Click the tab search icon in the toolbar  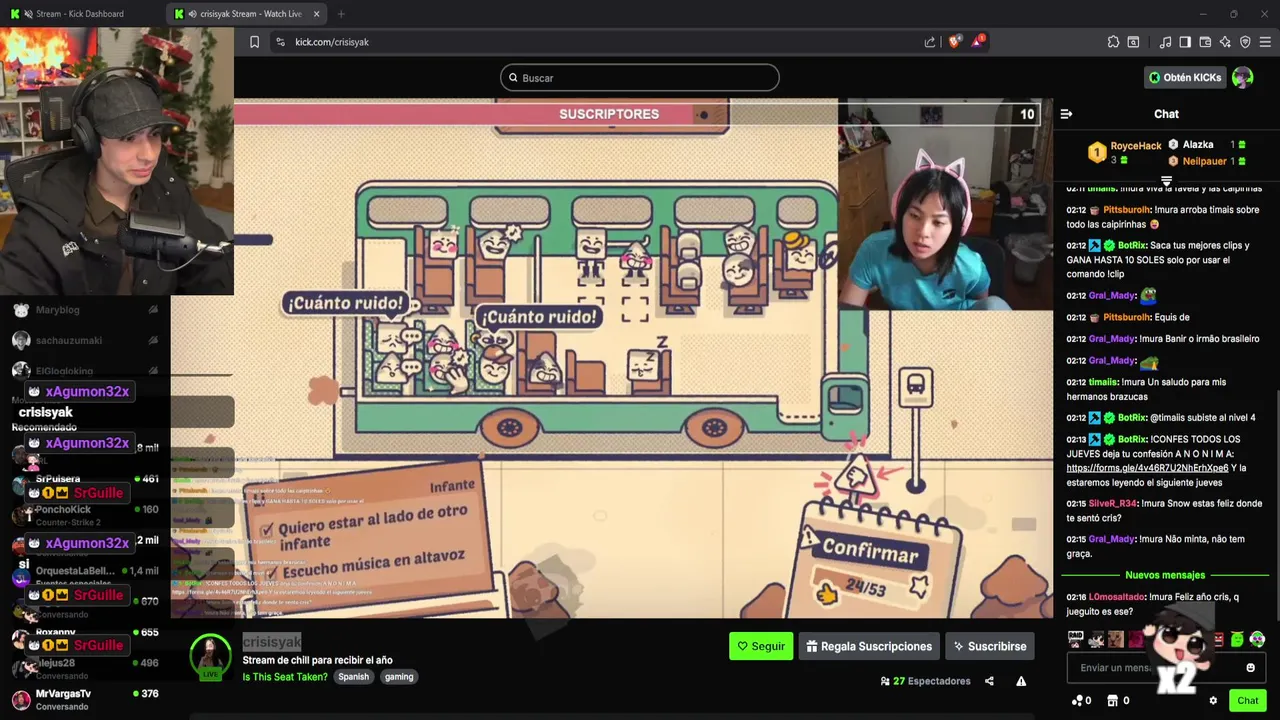pyautogui.click(x=1133, y=42)
